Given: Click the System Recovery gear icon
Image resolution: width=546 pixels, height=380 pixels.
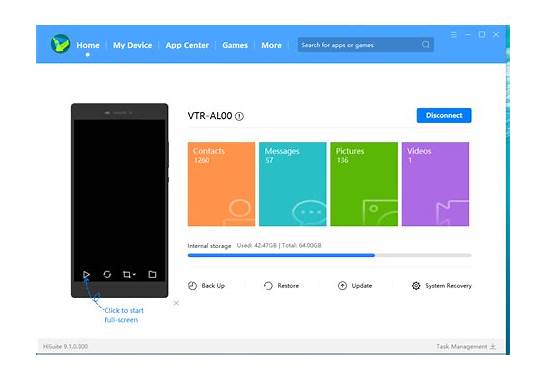Looking at the screenshot, I should 416,286.
